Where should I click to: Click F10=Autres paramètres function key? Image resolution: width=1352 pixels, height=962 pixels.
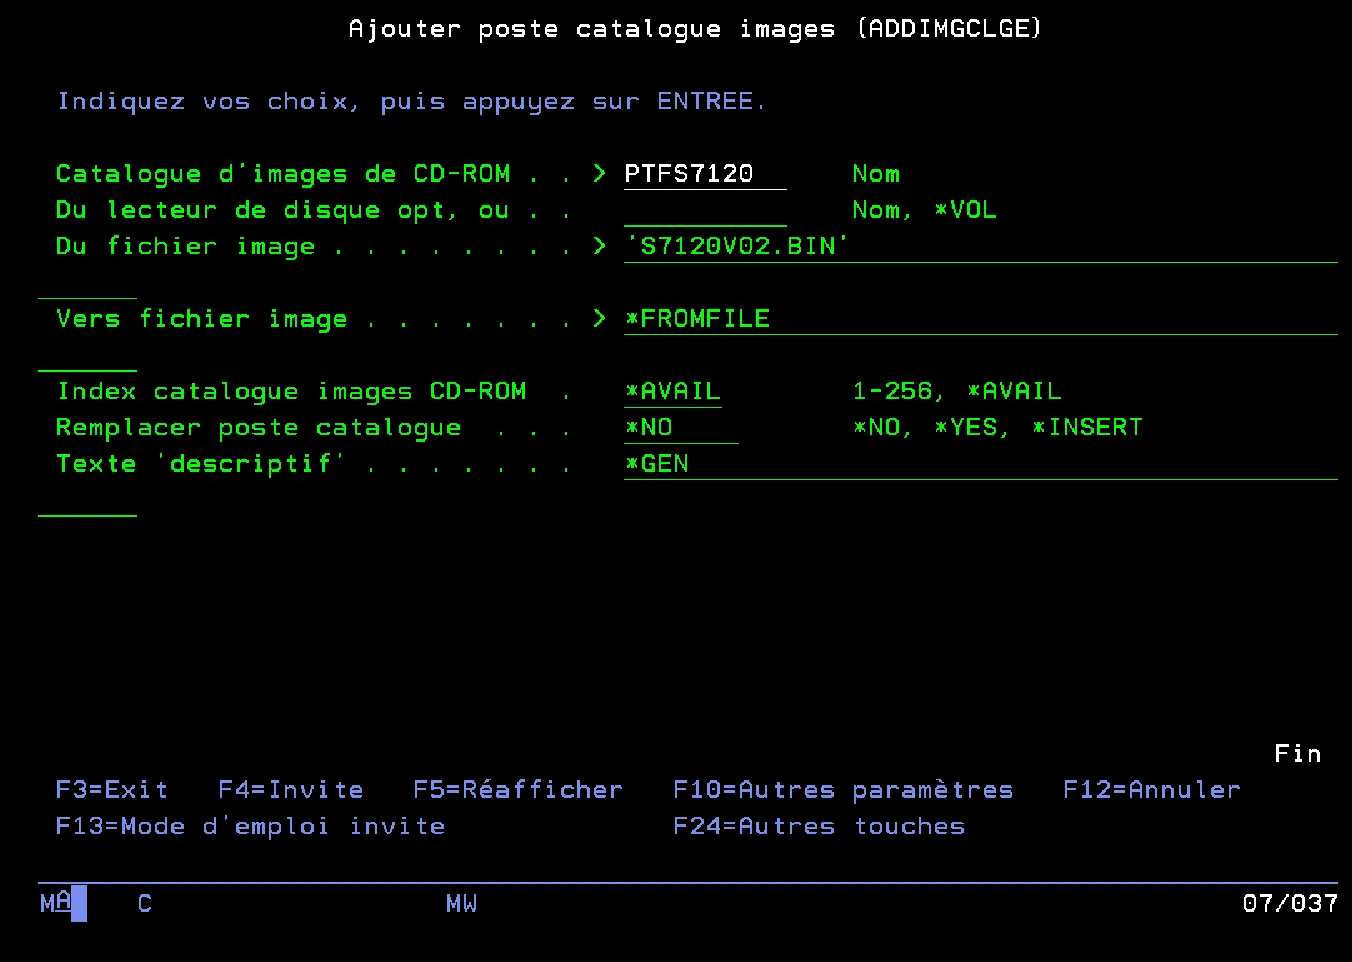point(843,790)
